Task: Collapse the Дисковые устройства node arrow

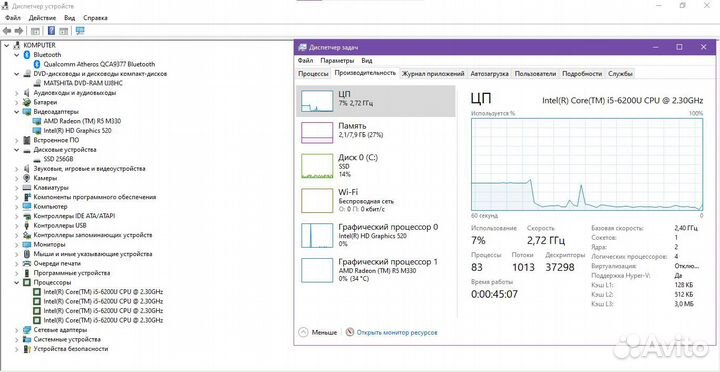Action: pos(17,150)
